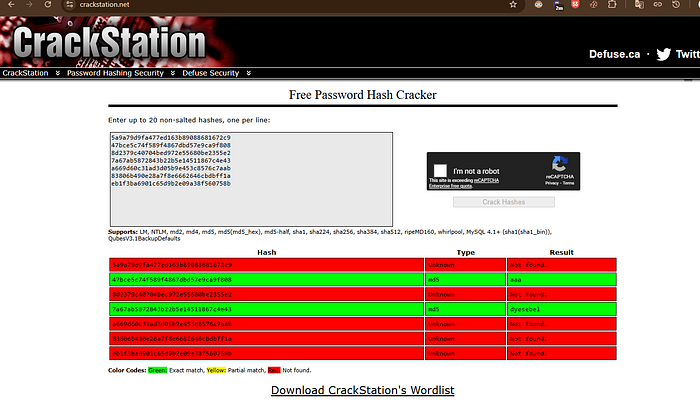The width and height of the screenshot is (700, 400).
Task: Open the red shield extension icon
Action: point(575,4)
